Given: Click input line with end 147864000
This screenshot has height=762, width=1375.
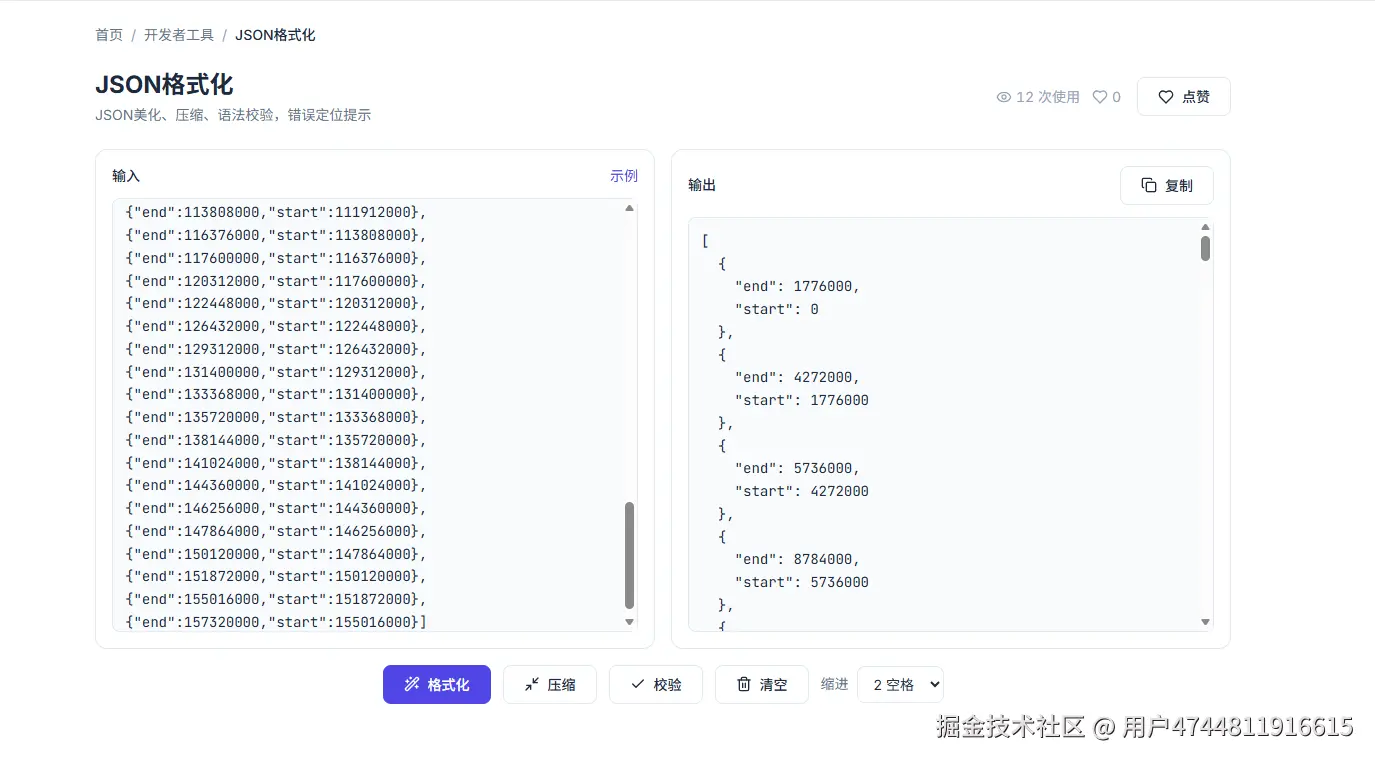Looking at the screenshot, I should click(276, 531).
